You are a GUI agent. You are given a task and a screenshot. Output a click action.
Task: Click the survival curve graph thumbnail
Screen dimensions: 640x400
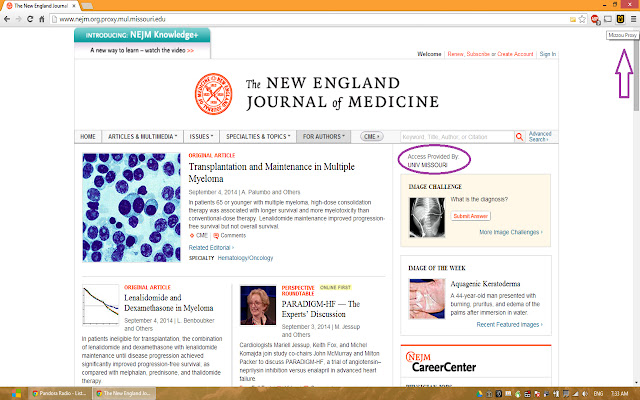[100, 305]
